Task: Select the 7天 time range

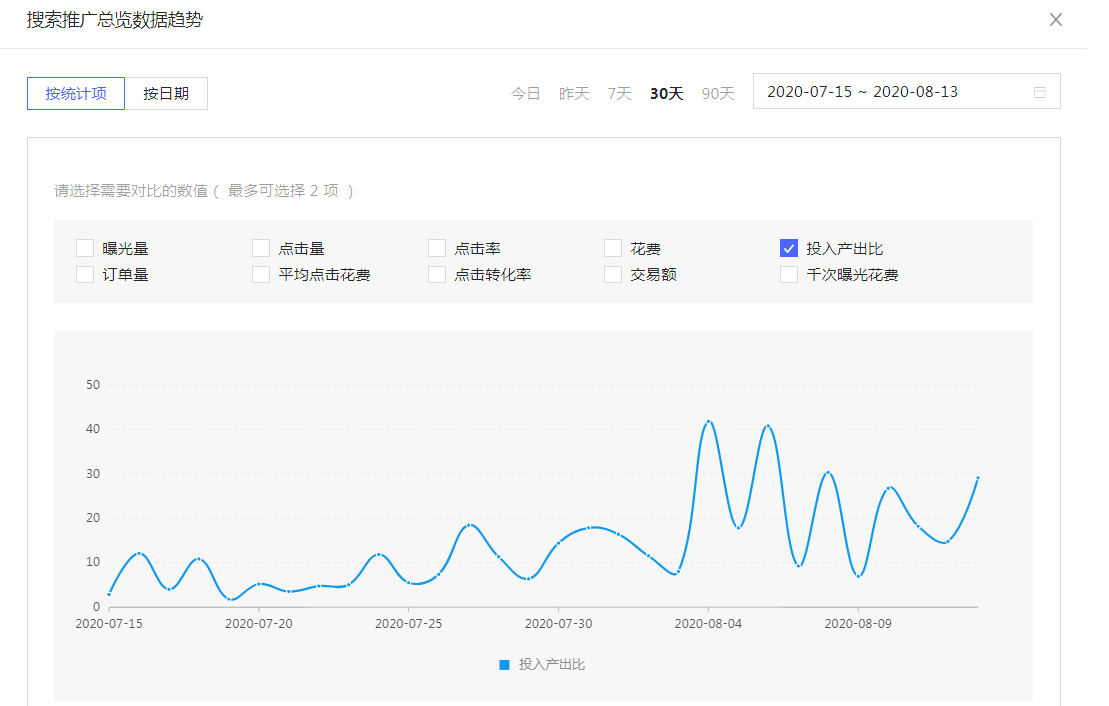Action: click(619, 93)
